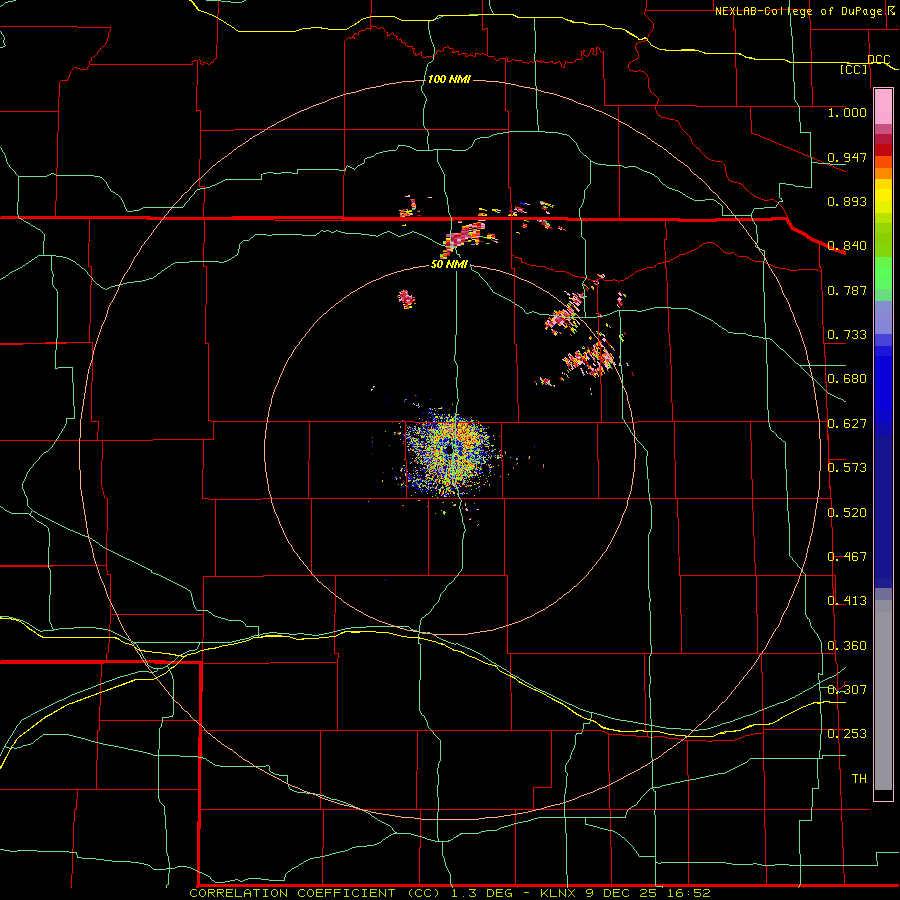This screenshot has width=900, height=900.
Task: Click the KLNX radar site center clutter
Action: point(451,450)
